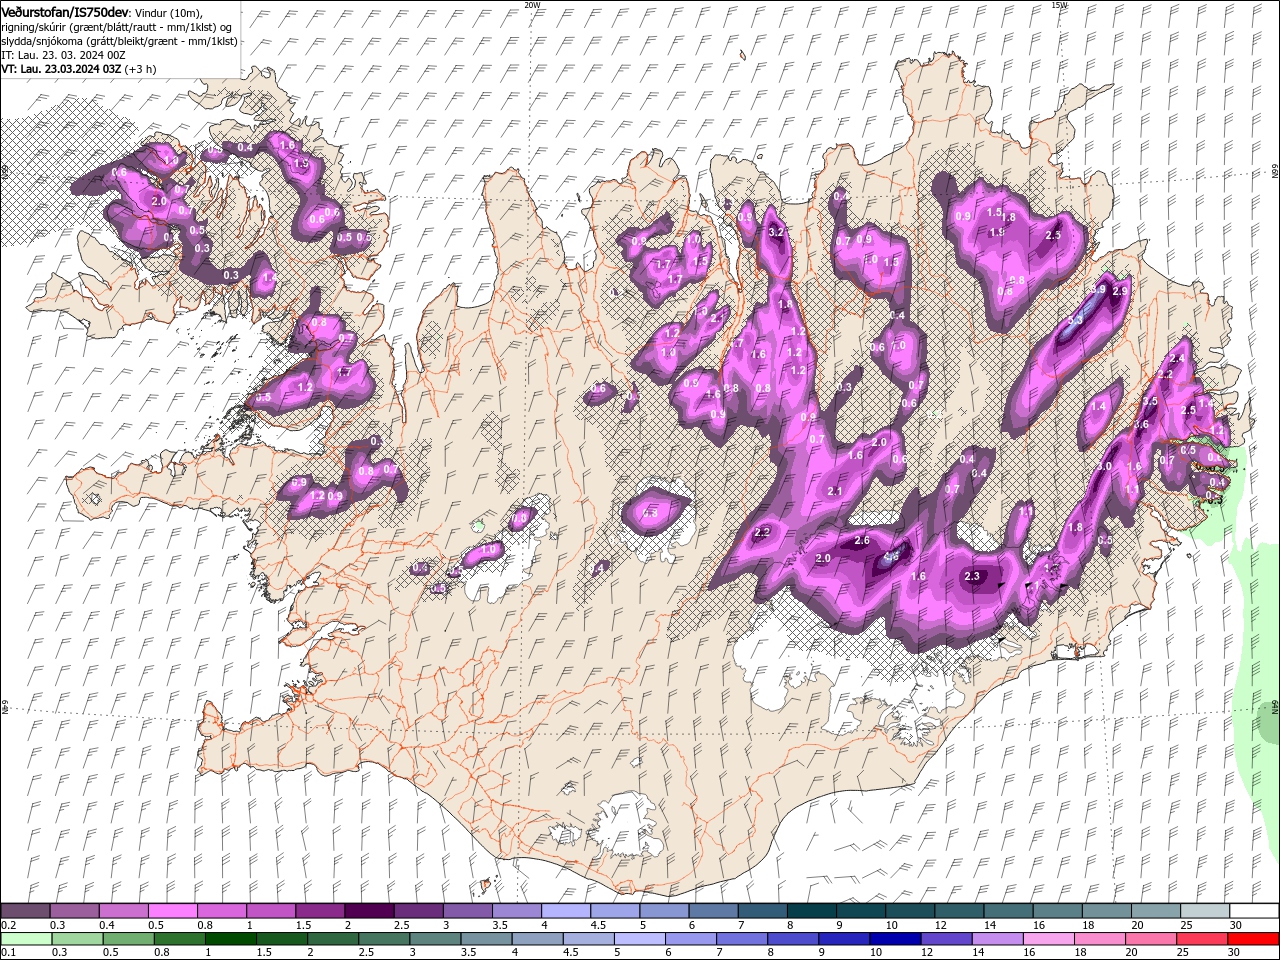The image size is (1280, 960).
Task: Select bright pink snow swatch 0.5–0.8
Action: (172, 911)
